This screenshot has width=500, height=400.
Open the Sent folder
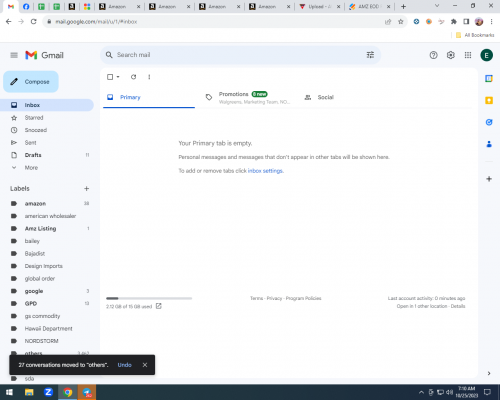tap(47, 143)
